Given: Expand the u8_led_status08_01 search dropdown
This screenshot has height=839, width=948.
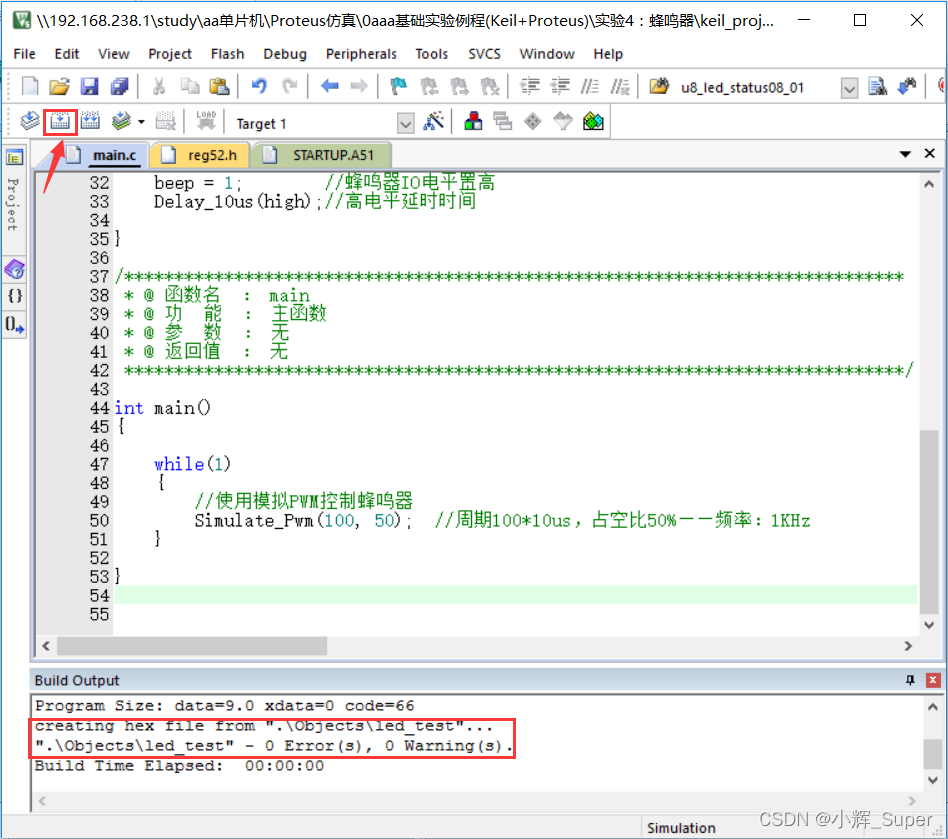Looking at the screenshot, I should (x=849, y=88).
